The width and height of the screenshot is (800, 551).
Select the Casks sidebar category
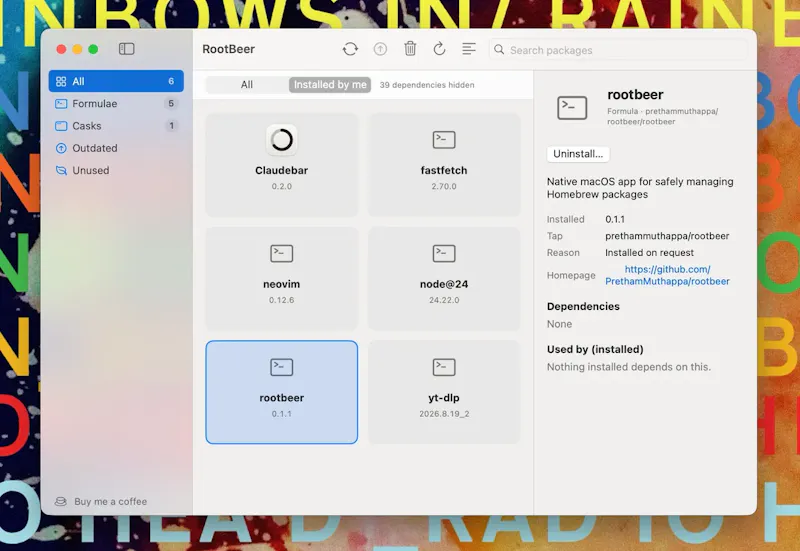(x=116, y=126)
